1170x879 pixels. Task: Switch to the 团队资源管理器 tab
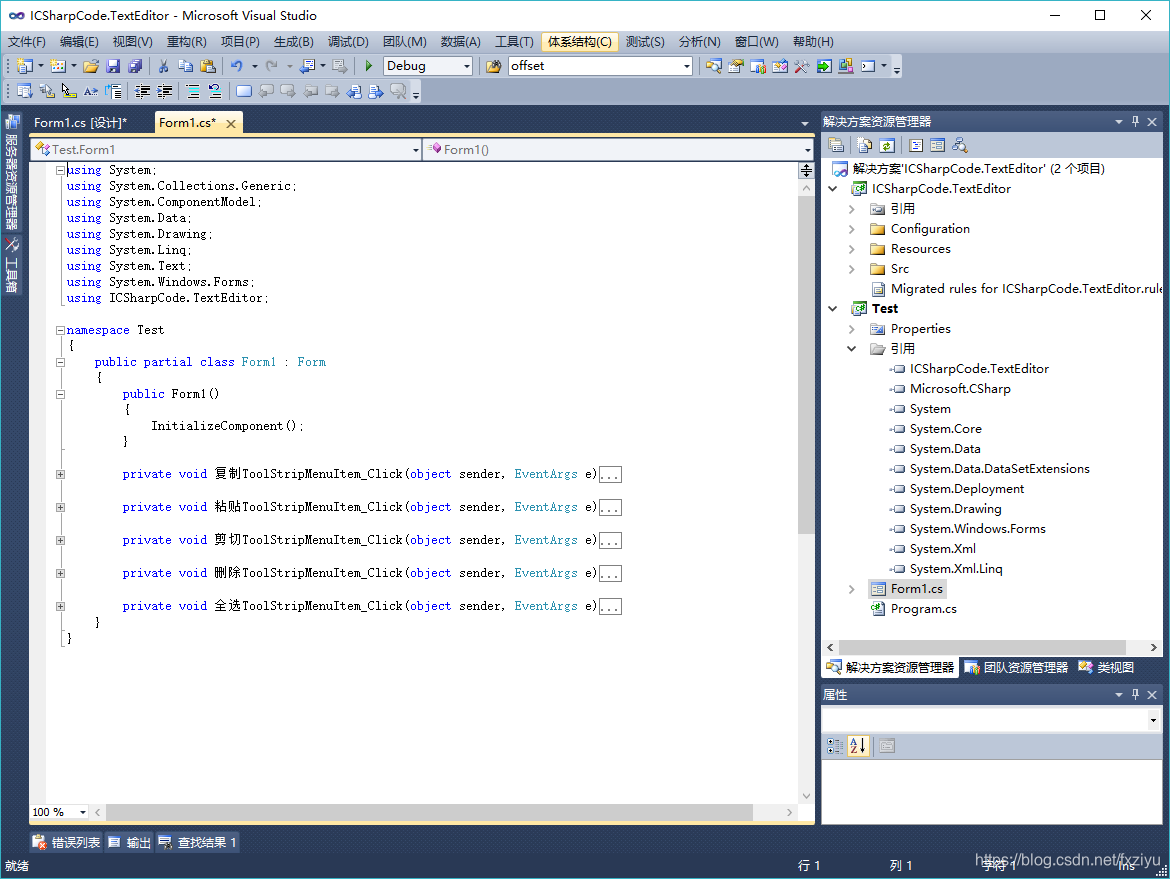tap(1016, 668)
